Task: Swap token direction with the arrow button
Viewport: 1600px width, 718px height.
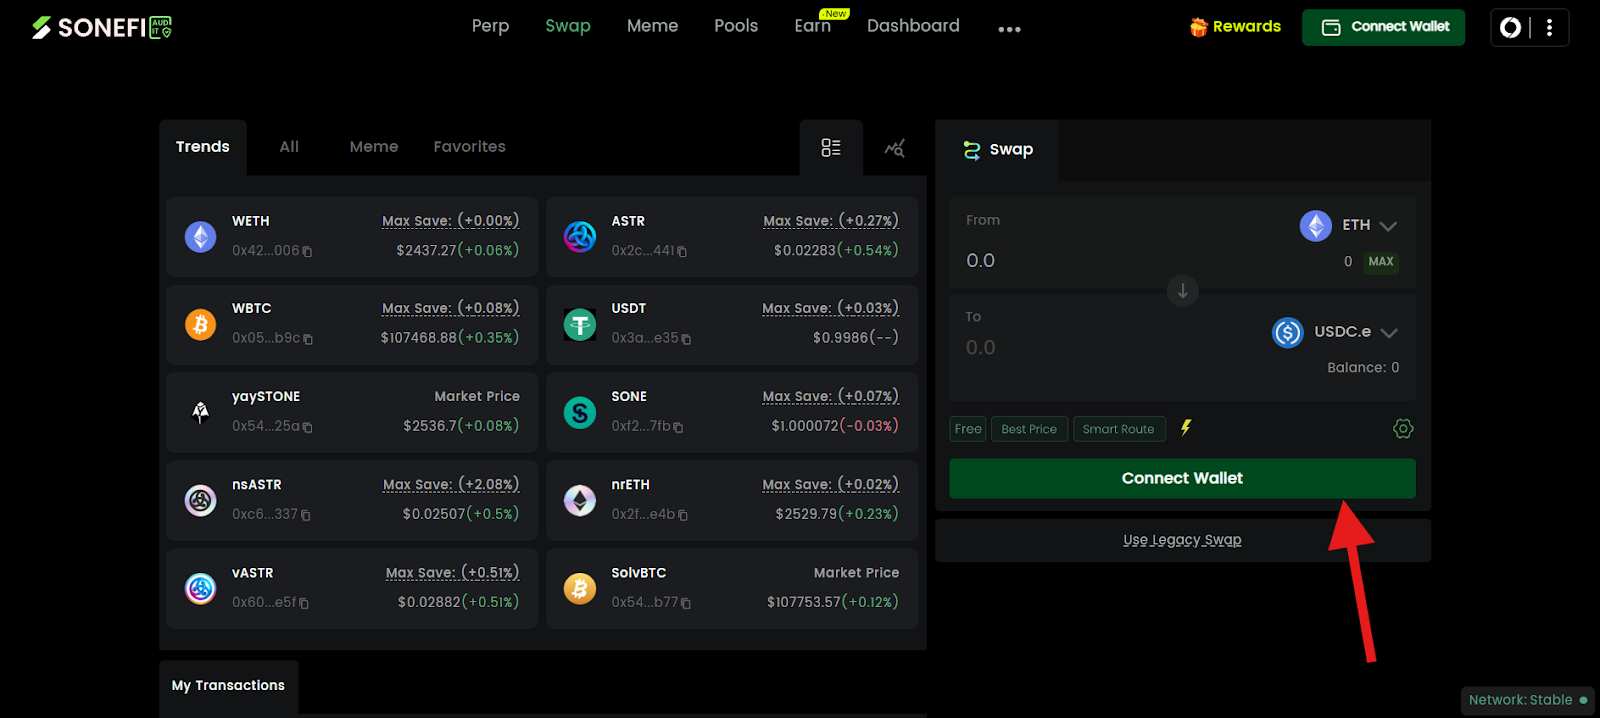Action: tap(1182, 291)
